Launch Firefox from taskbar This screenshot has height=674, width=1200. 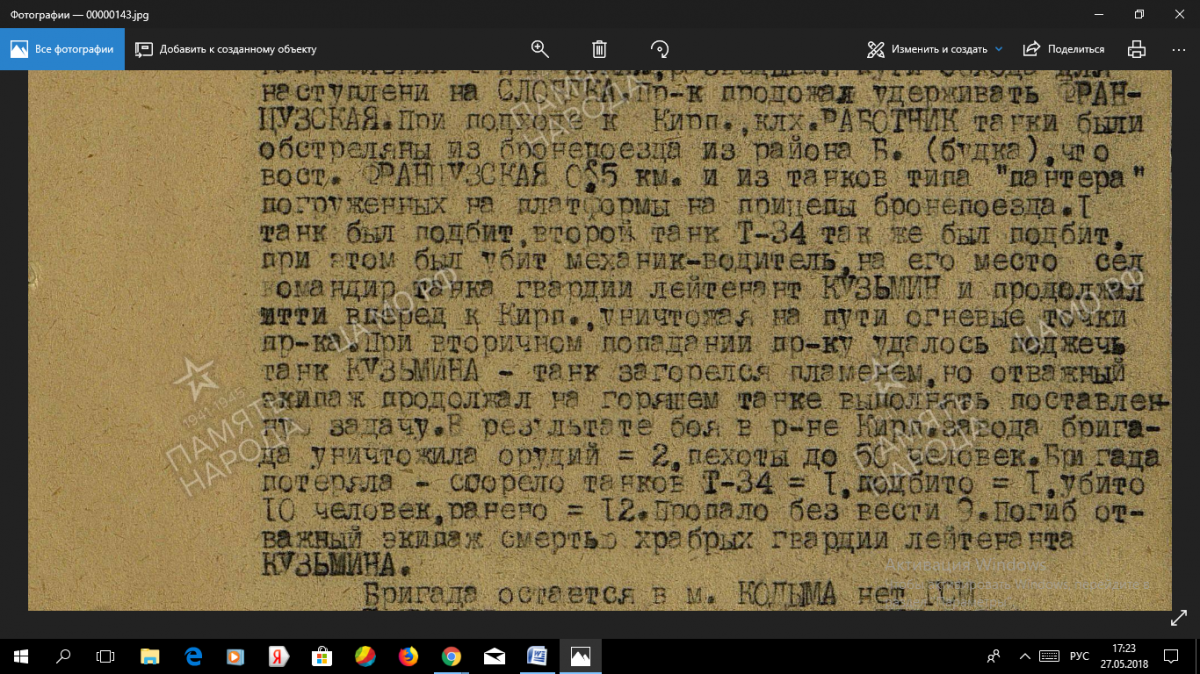(x=408, y=656)
